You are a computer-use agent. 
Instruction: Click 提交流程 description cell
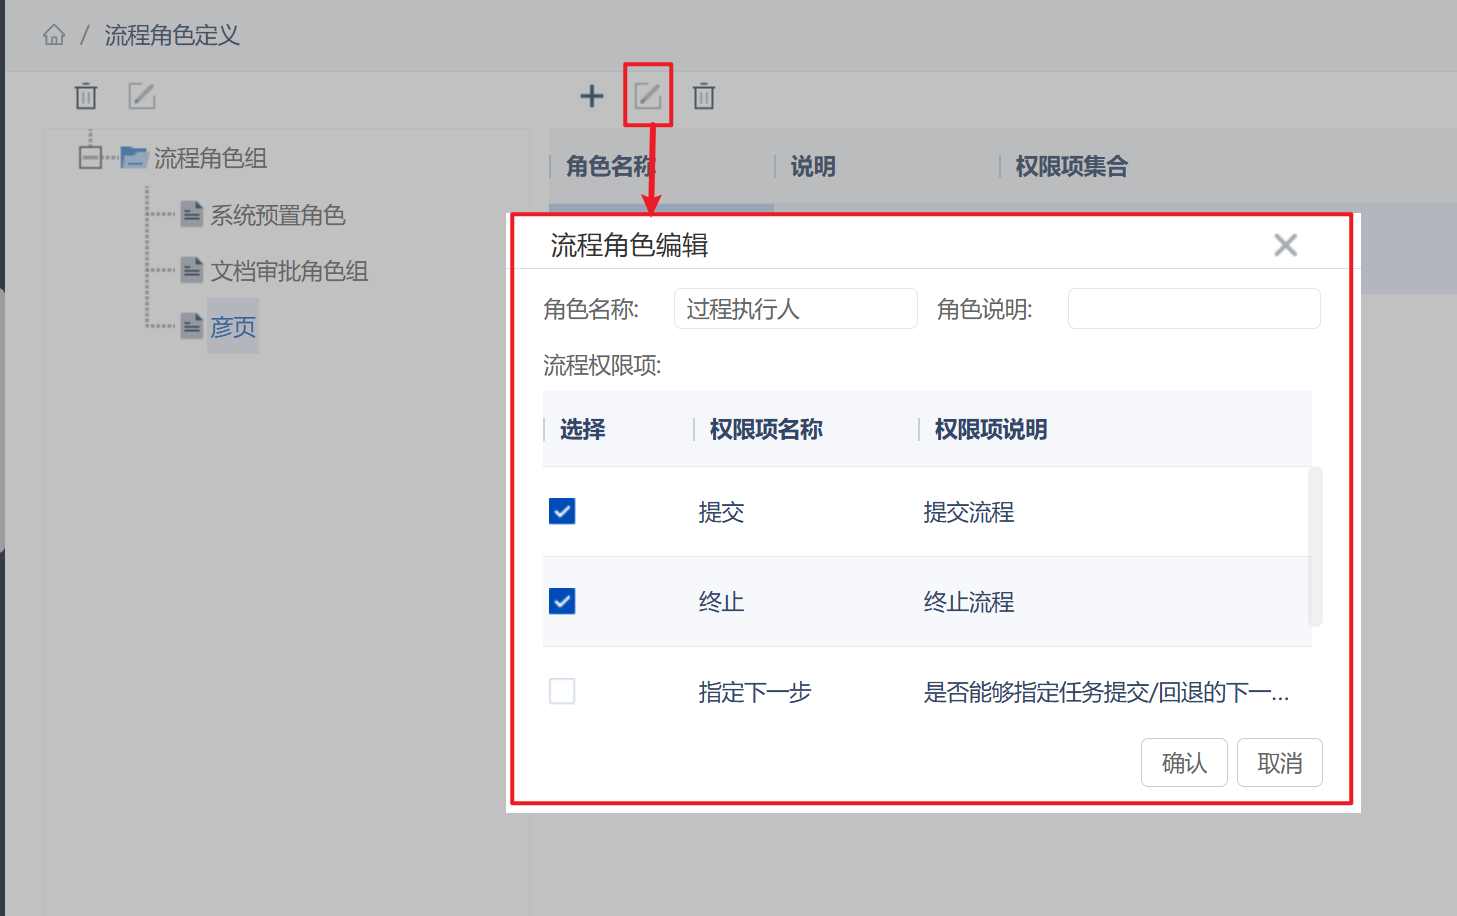tap(969, 512)
